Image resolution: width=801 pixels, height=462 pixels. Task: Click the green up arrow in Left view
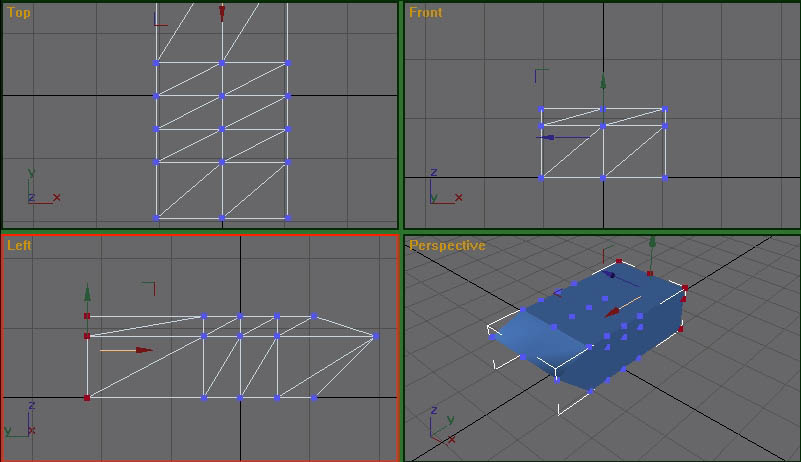(x=88, y=294)
